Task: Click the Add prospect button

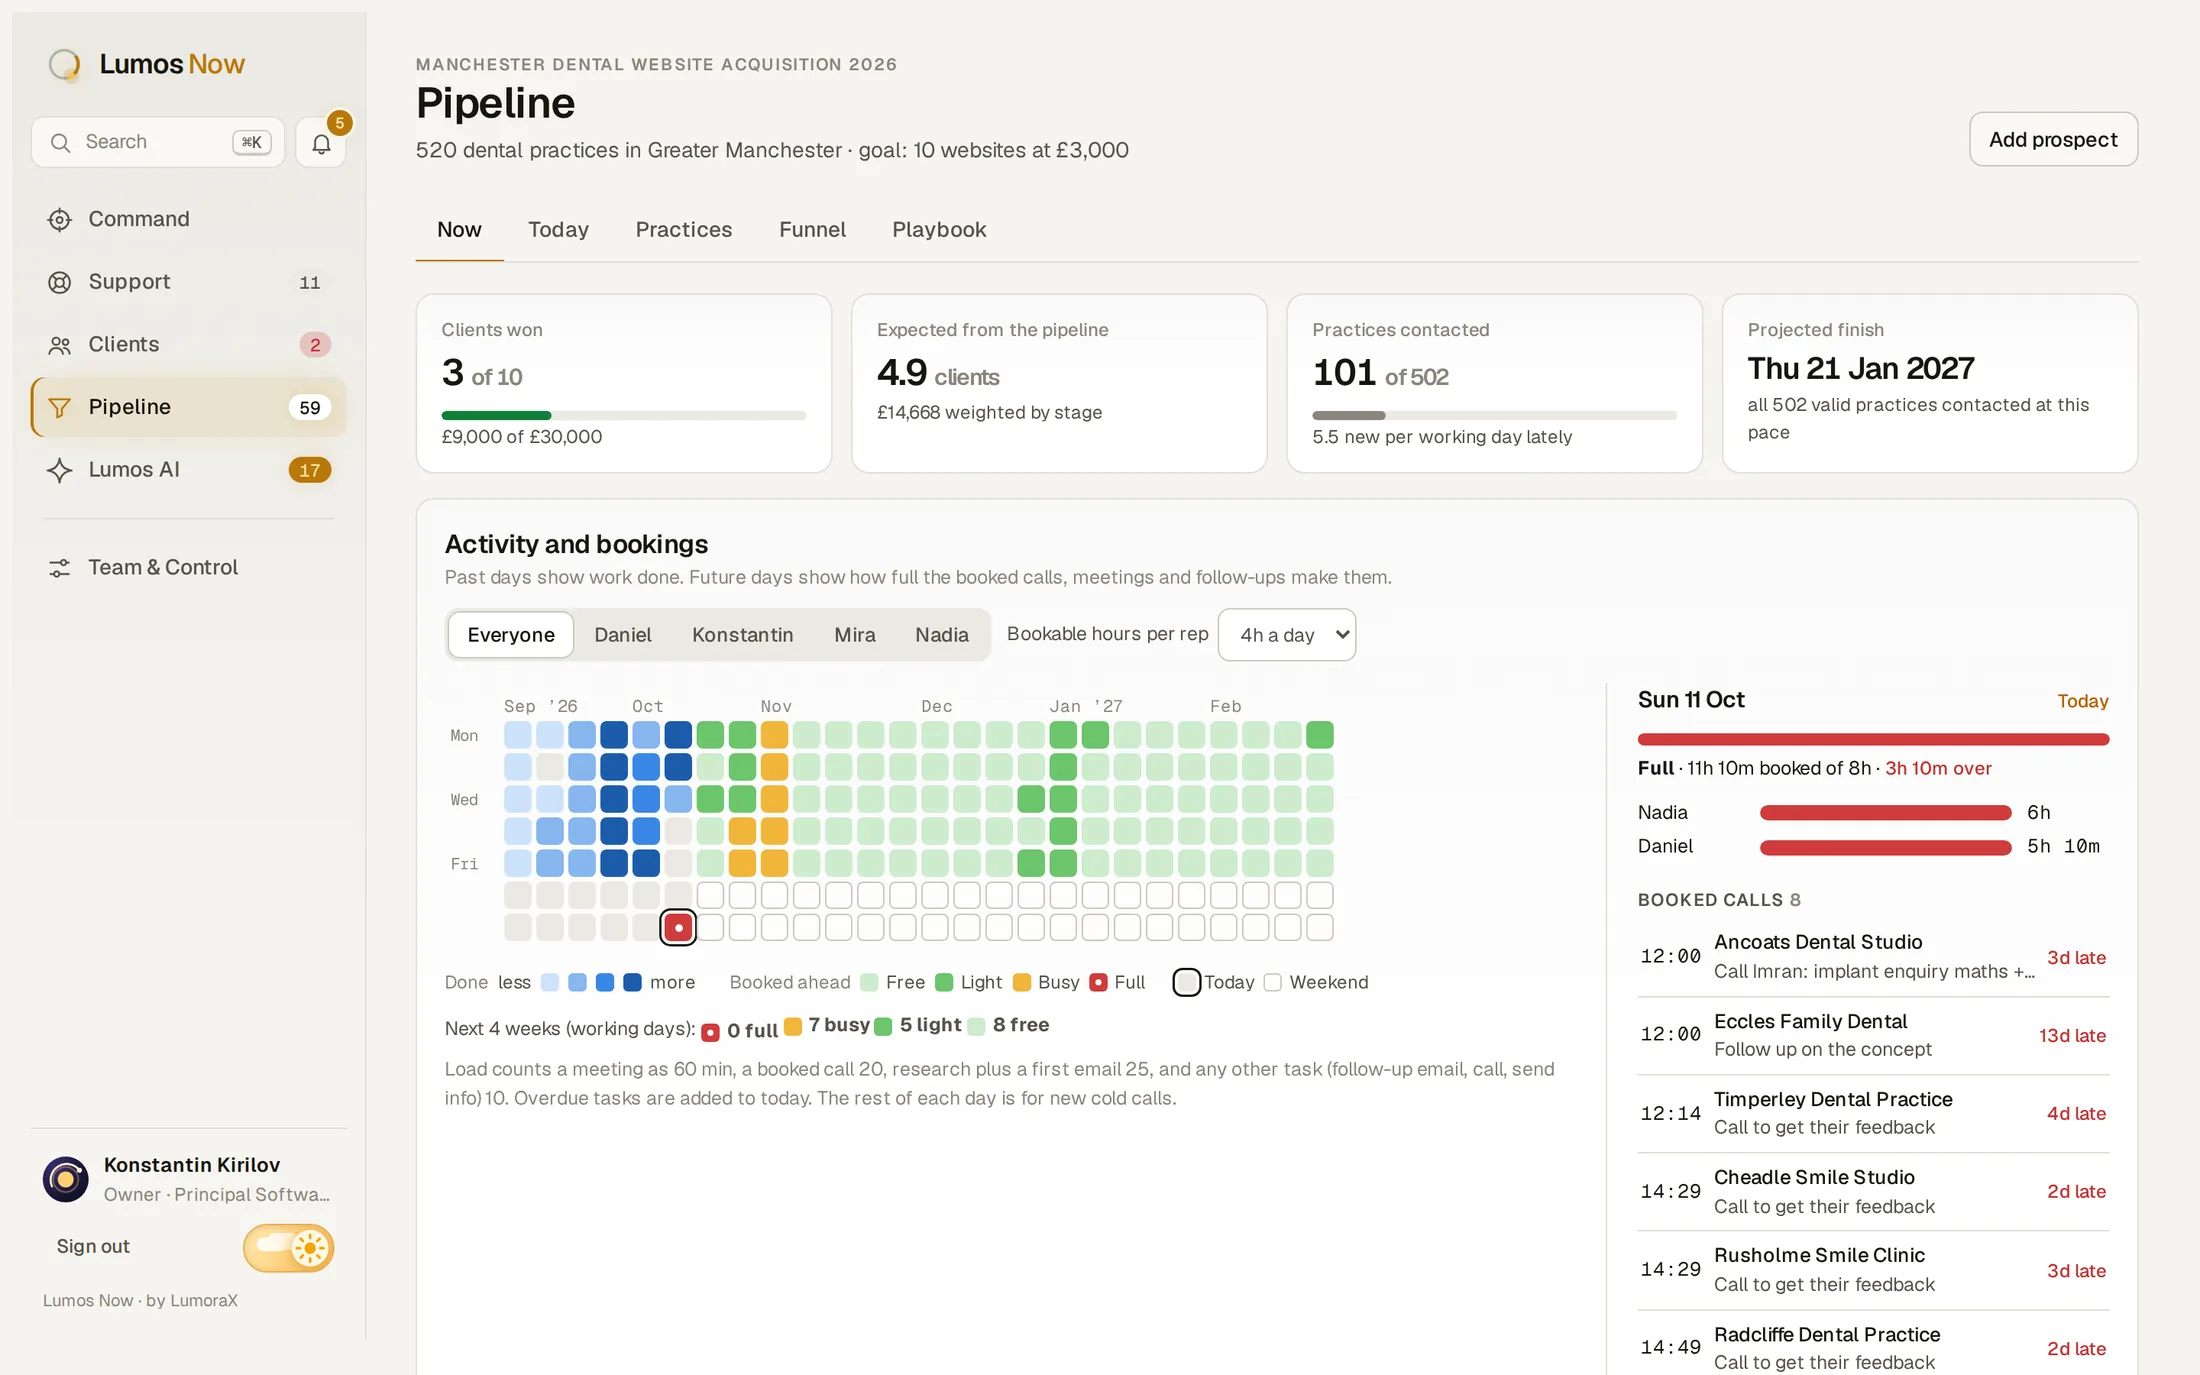Action: click(2053, 140)
